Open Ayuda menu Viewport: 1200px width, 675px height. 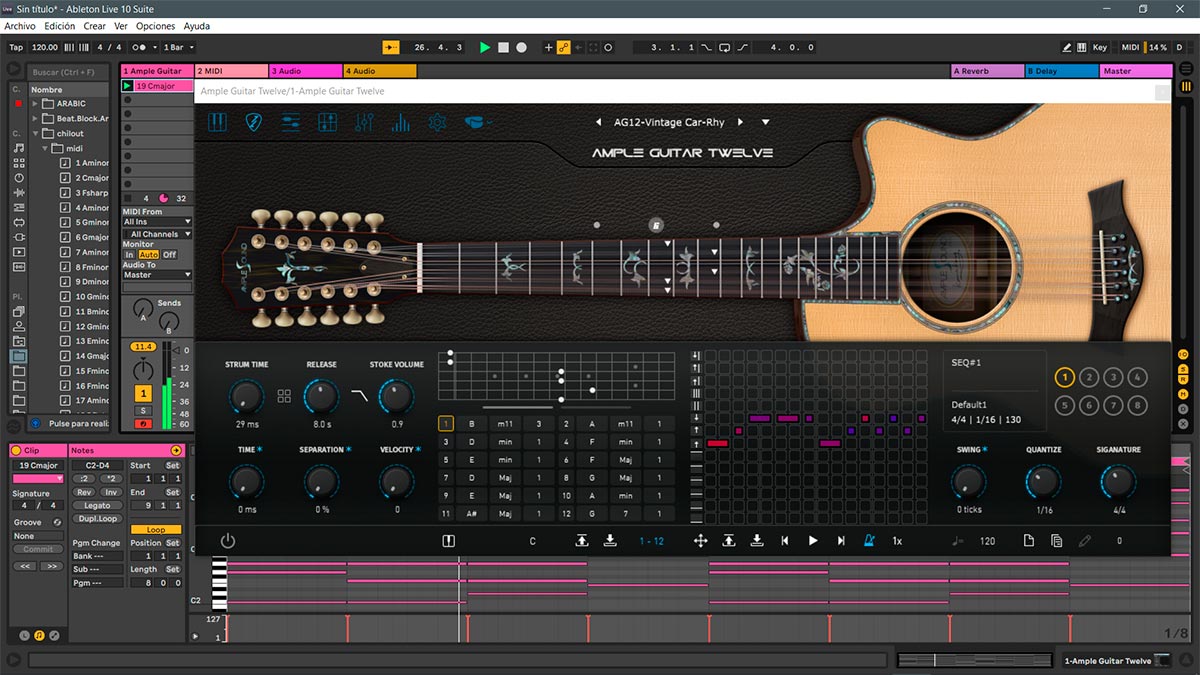tap(197, 26)
